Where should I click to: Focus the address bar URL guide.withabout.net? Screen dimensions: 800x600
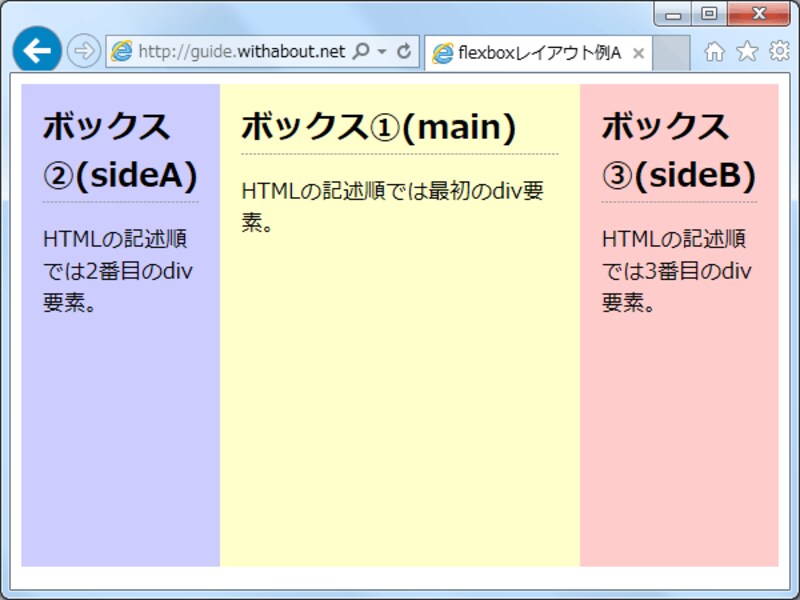point(242,52)
